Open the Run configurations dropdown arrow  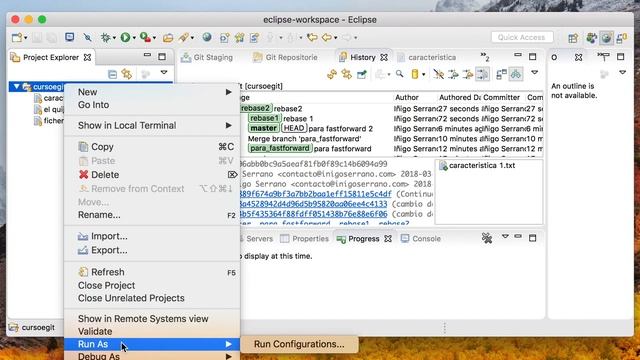click(134, 38)
